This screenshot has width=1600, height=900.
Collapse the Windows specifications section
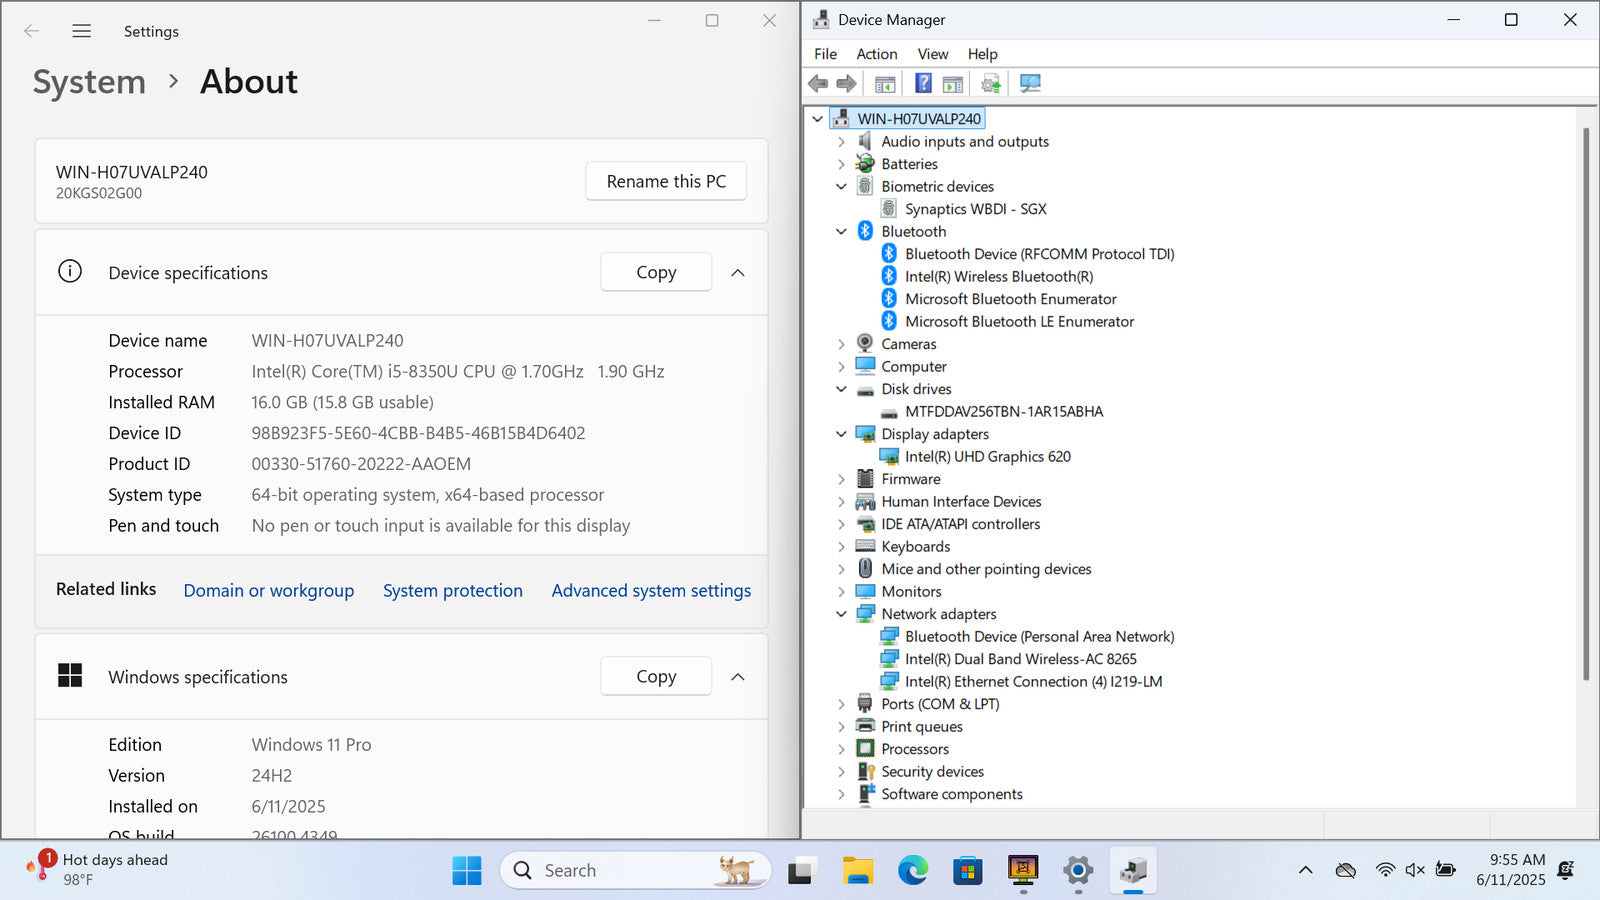[738, 677]
